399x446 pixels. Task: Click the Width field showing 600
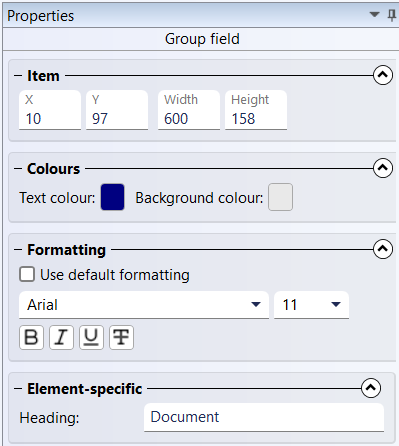point(189,110)
